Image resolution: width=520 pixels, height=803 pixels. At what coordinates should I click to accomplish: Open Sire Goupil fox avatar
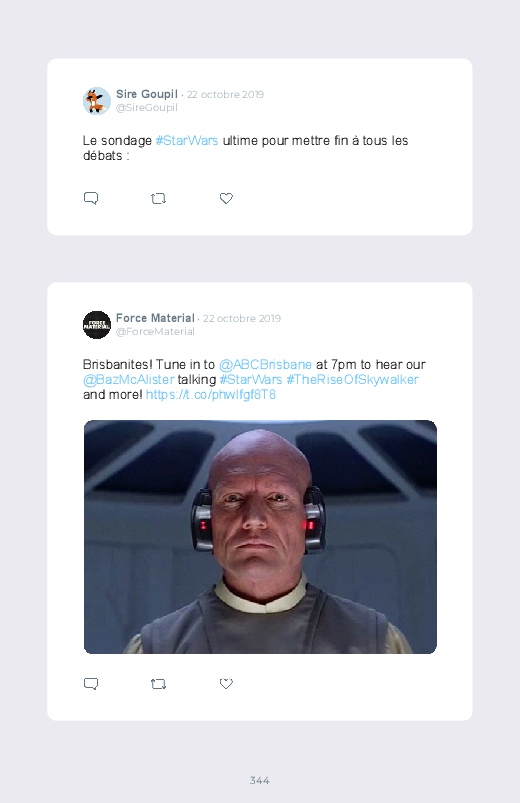tap(97, 101)
